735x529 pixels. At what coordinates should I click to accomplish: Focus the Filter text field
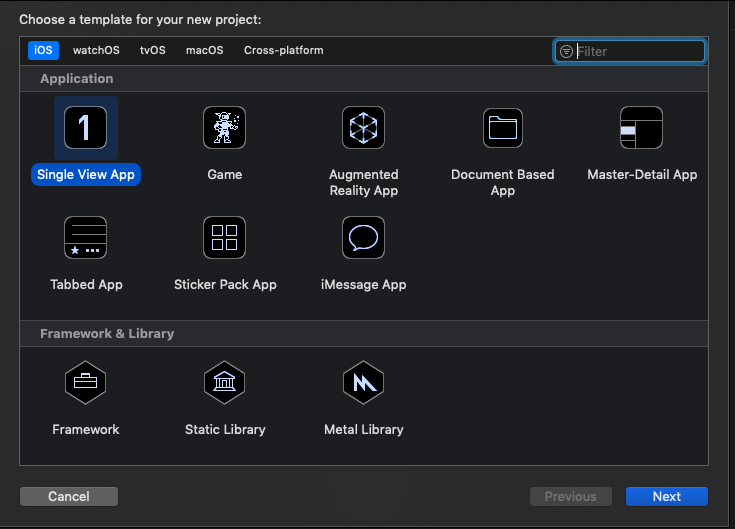click(630, 51)
